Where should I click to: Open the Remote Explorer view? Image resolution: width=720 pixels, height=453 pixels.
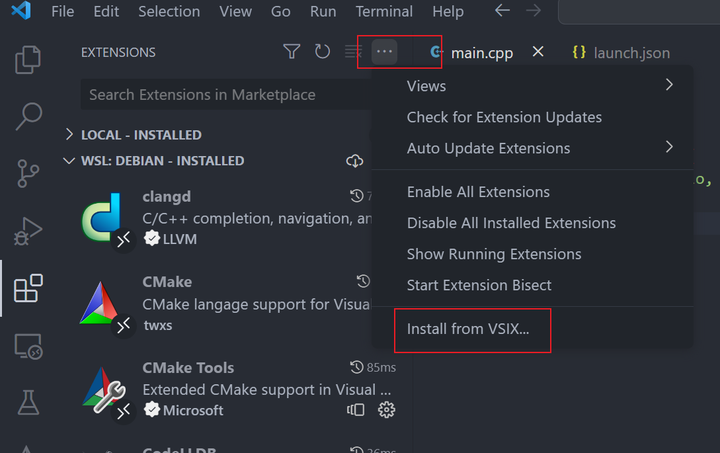[x=28, y=347]
